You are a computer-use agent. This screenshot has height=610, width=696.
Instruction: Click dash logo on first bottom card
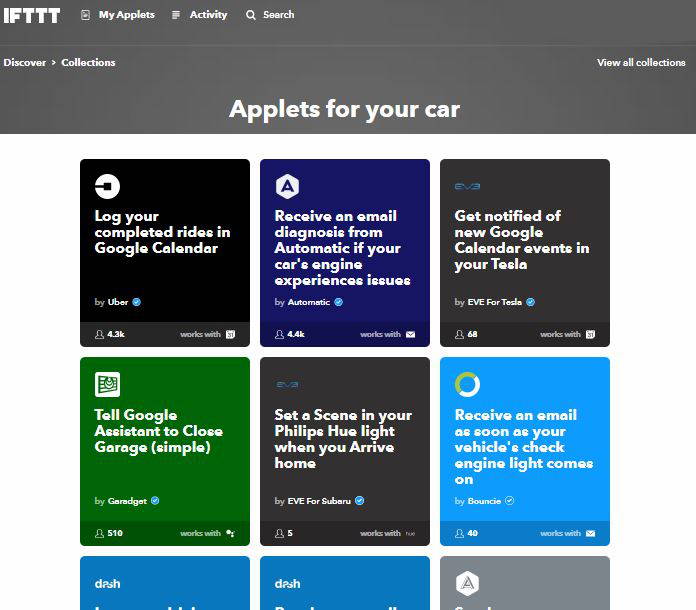click(107, 583)
